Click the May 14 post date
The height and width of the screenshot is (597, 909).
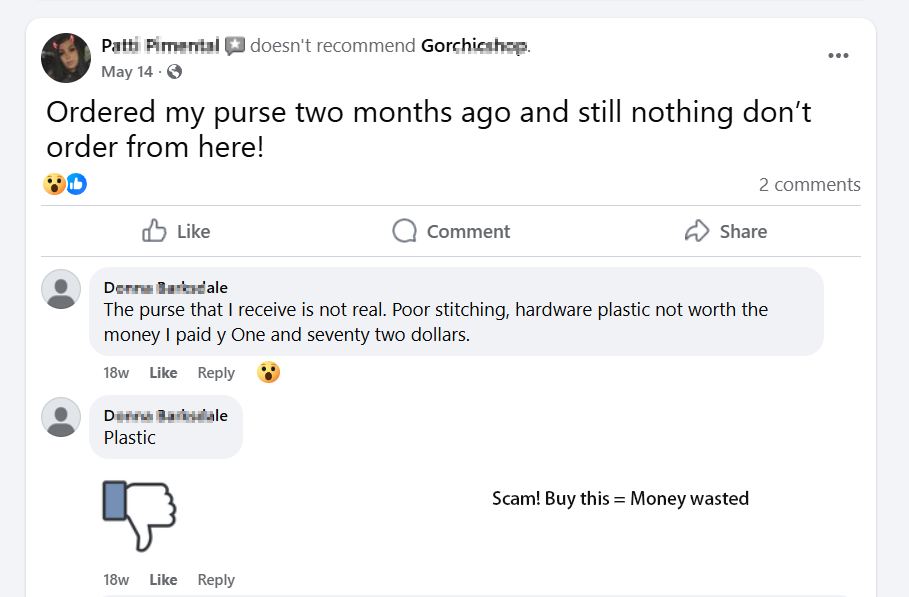[x=127, y=72]
